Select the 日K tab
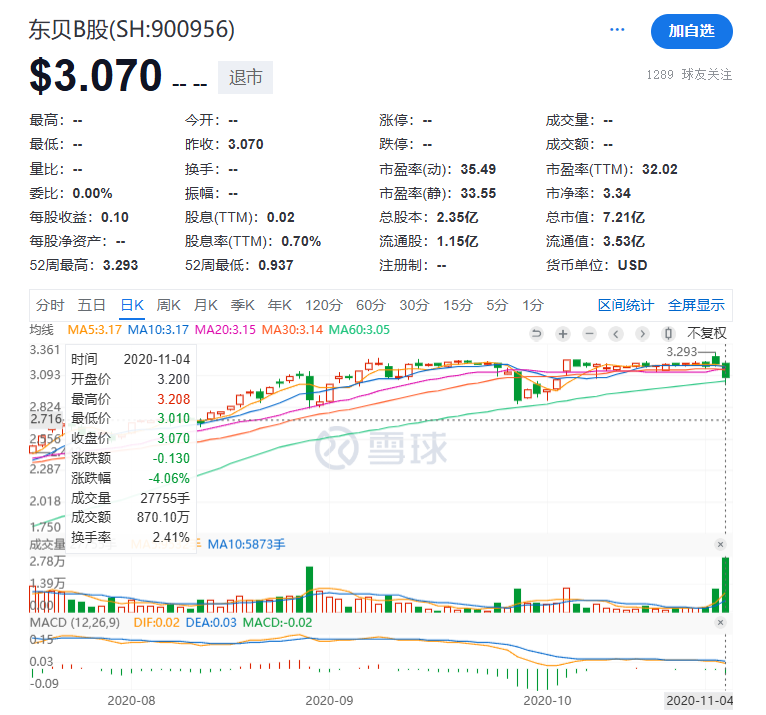The image size is (766, 715). (x=132, y=305)
